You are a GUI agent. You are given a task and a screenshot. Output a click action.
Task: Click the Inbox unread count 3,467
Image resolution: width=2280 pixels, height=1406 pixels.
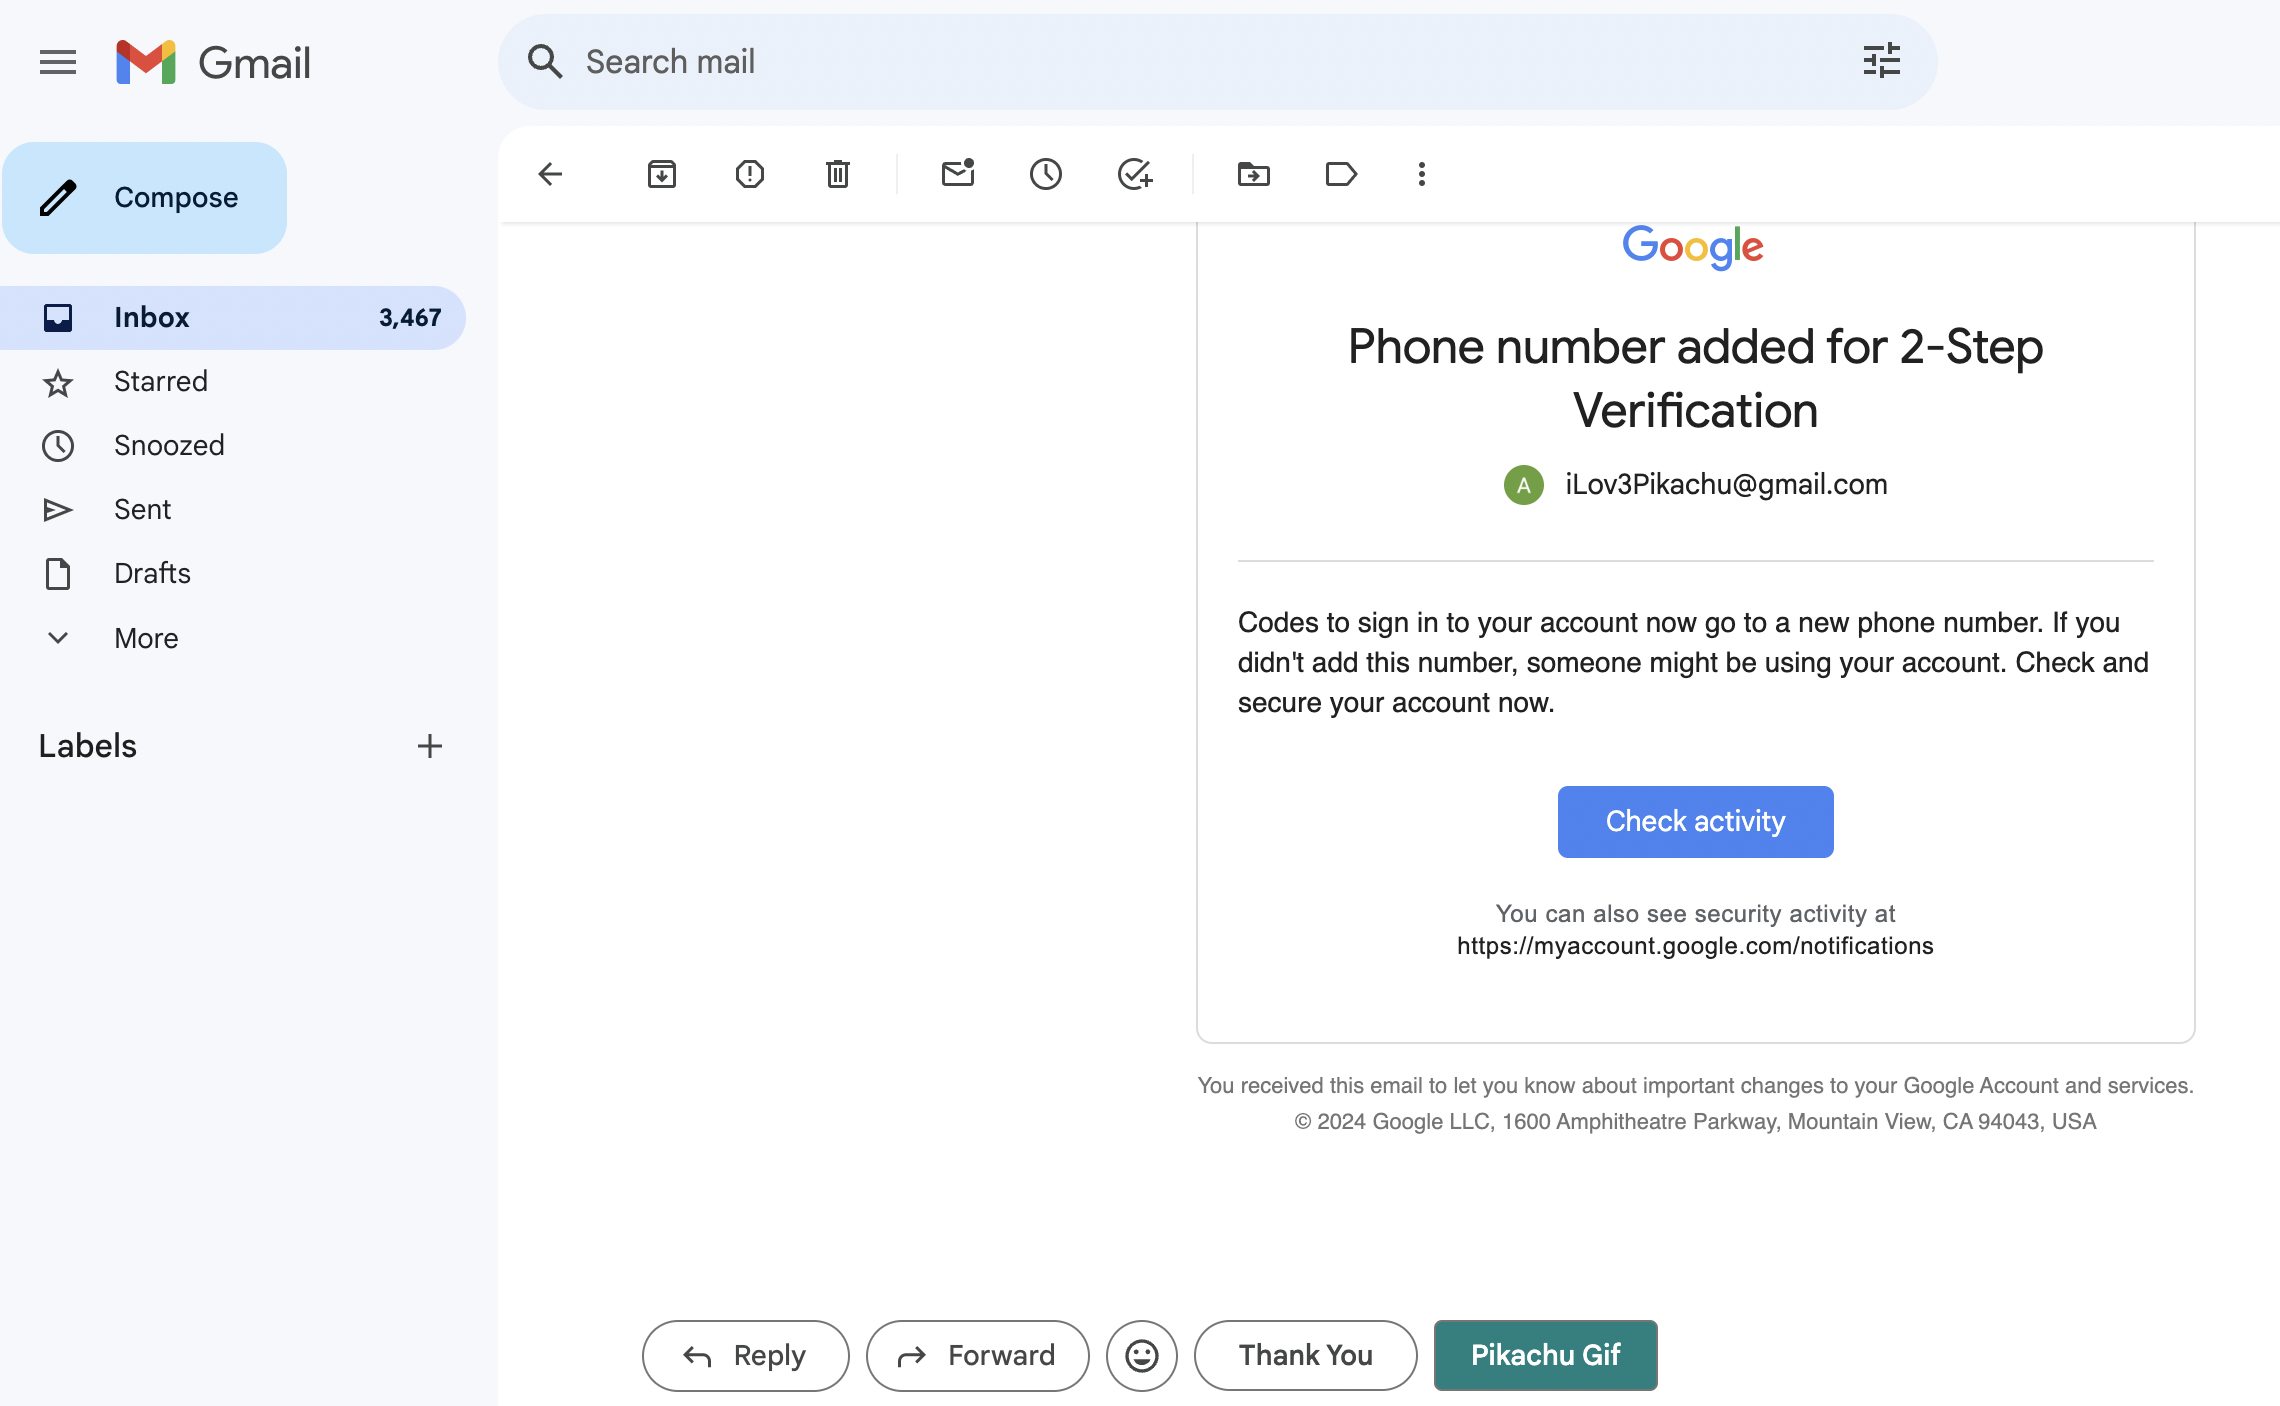[x=410, y=317]
